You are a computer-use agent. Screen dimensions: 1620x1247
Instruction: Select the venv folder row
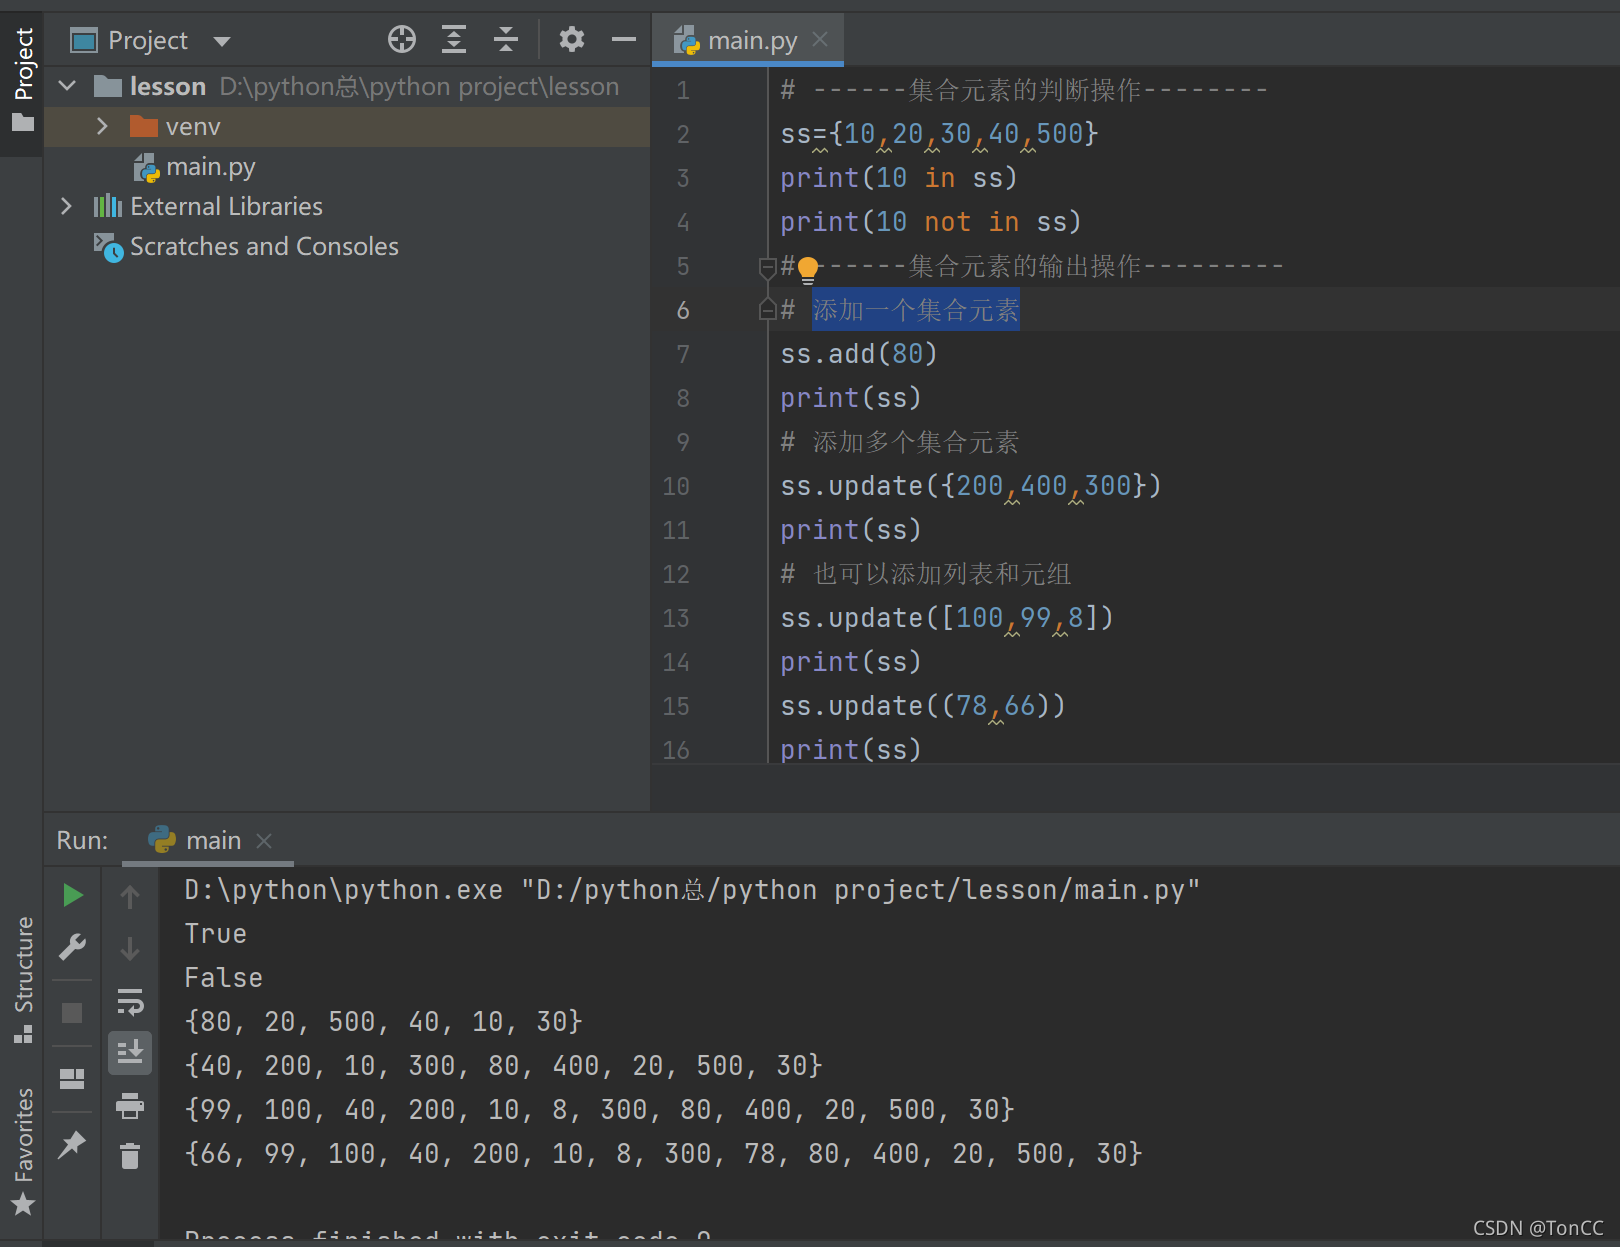tap(347, 126)
